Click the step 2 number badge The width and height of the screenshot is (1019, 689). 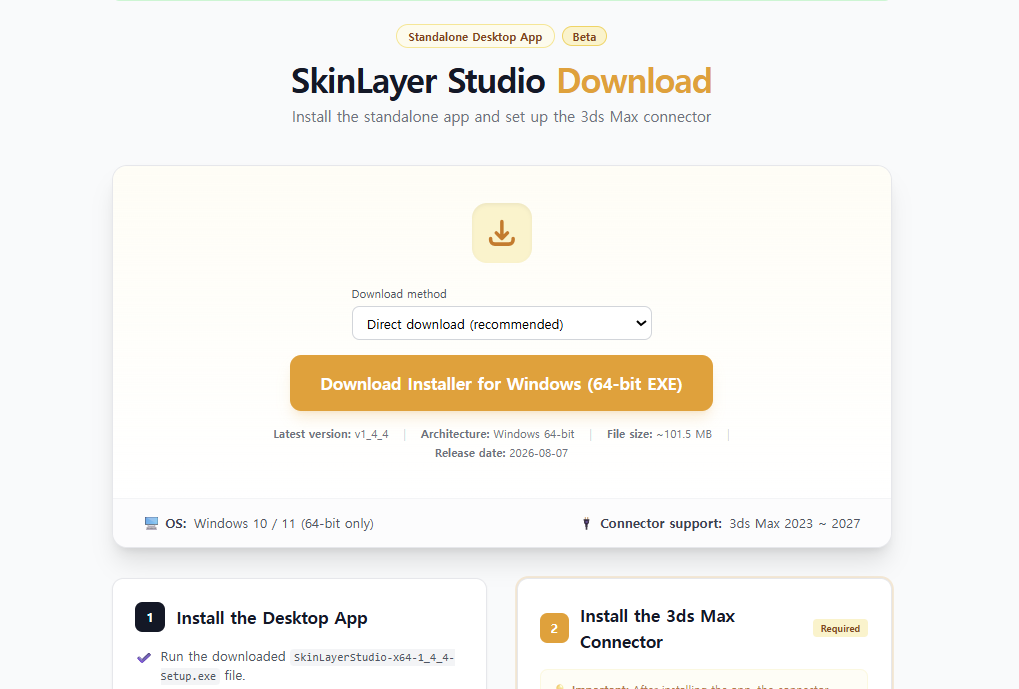554,629
